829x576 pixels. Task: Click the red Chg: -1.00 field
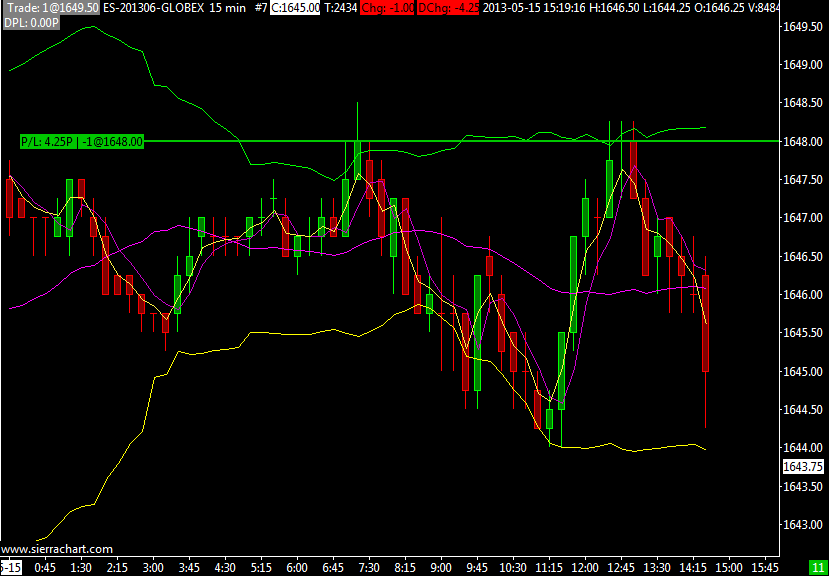pos(387,8)
